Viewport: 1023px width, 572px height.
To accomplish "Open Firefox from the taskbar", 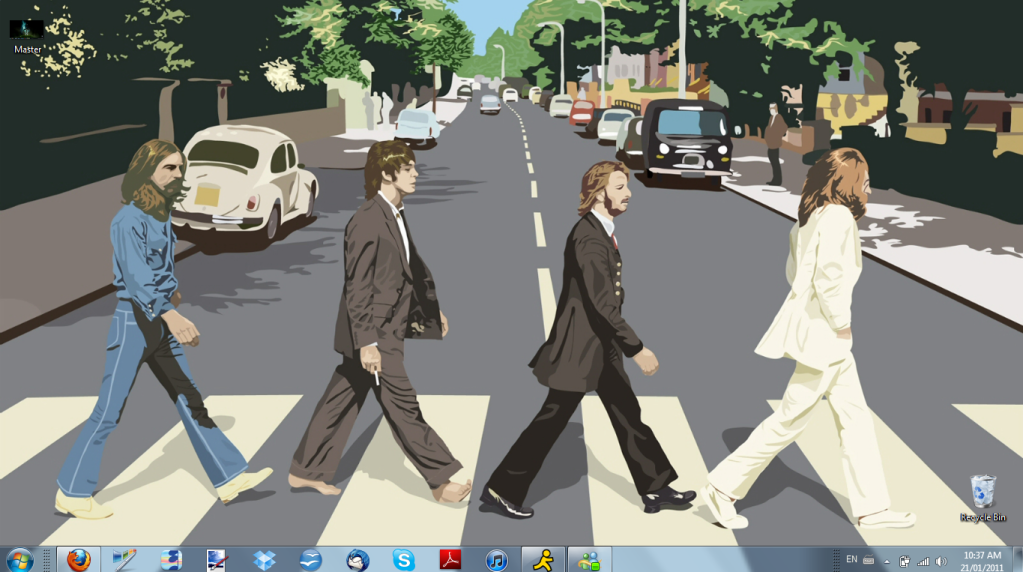I will click(x=78, y=559).
